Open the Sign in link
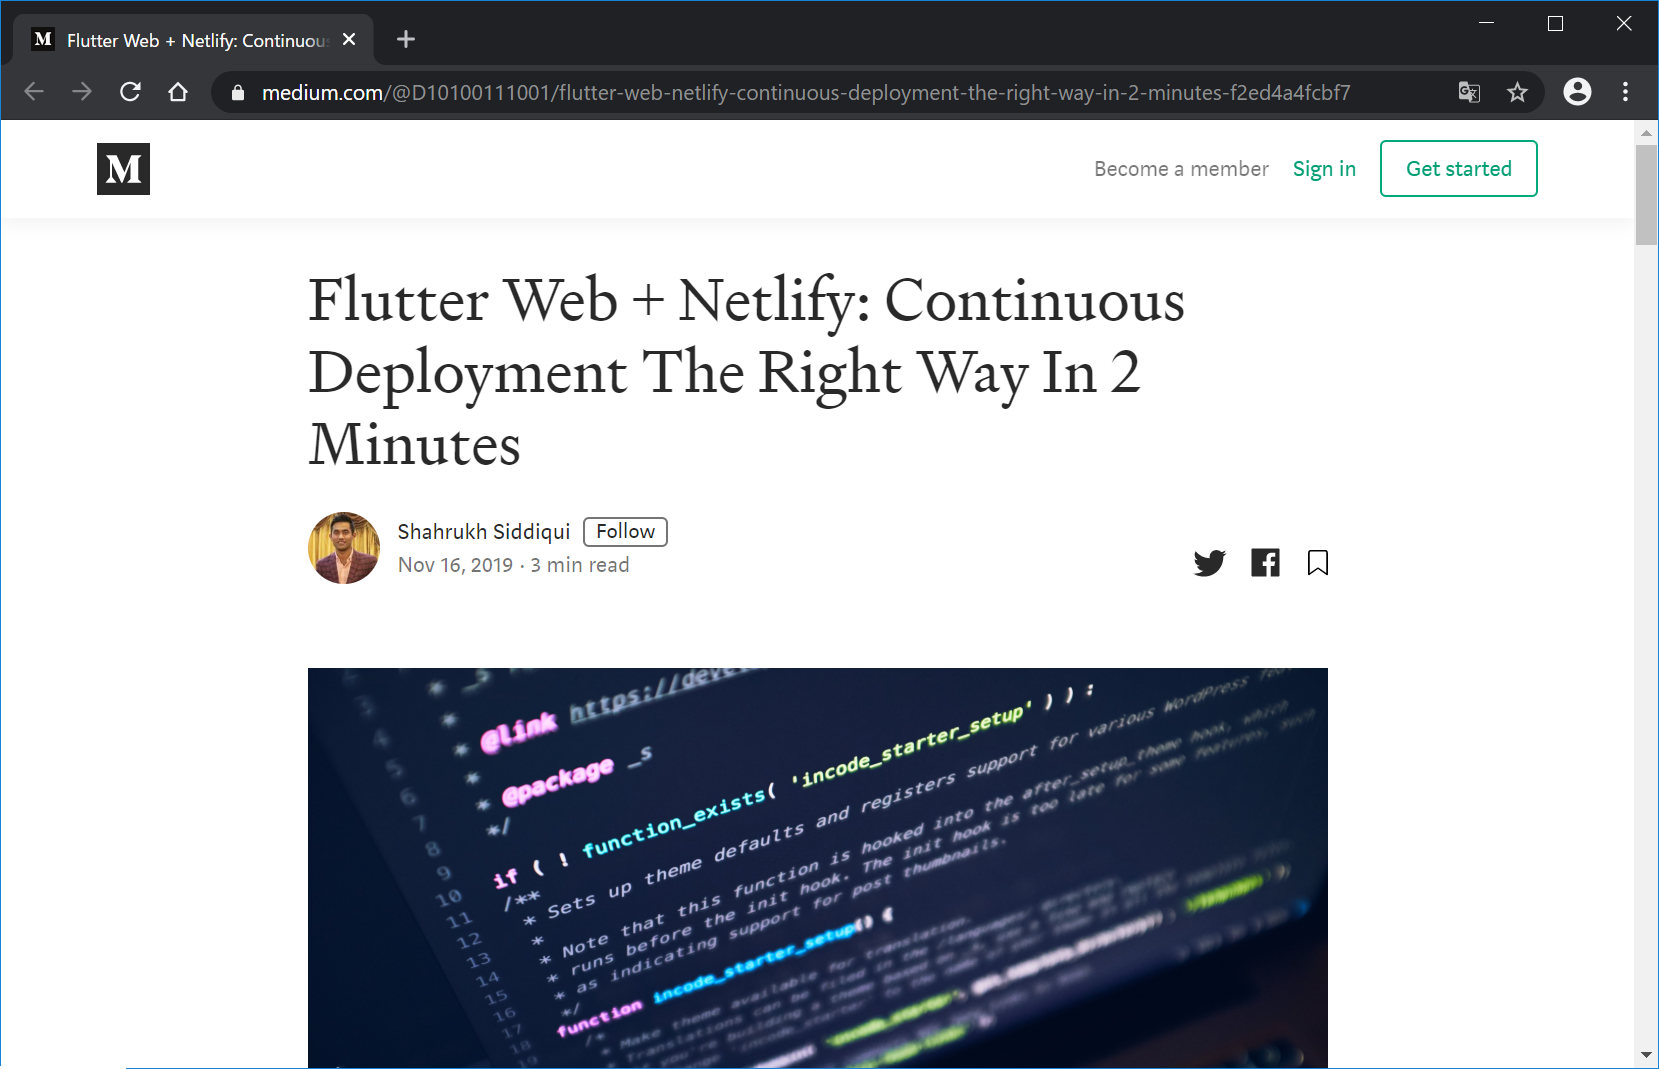The width and height of the screenshot is (1659, 1069). point(1324,169)
